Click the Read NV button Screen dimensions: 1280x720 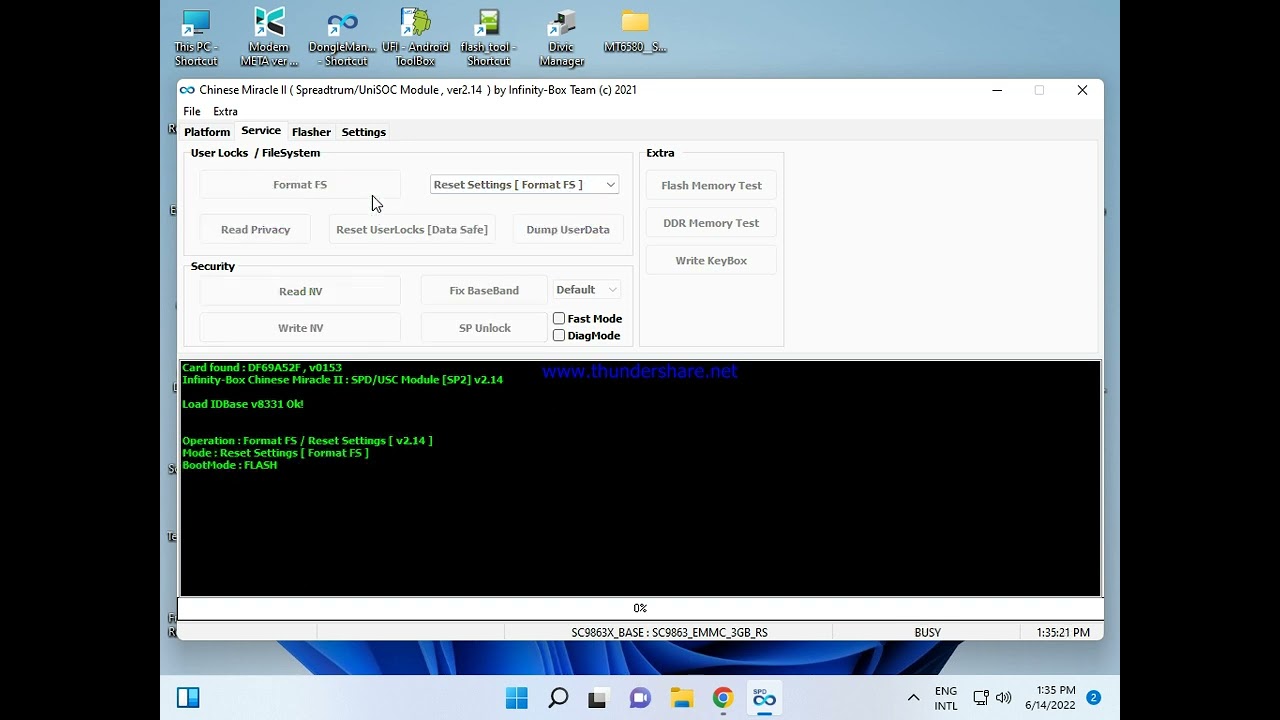click(x=300, y=291)
